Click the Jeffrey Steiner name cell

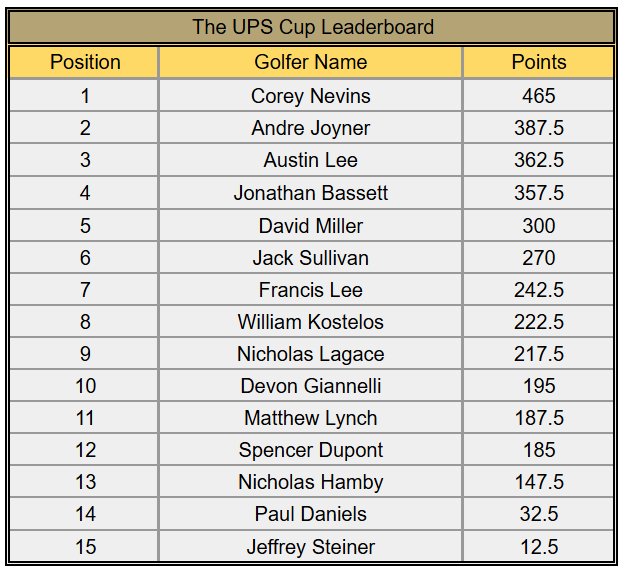tap(311, 547)
